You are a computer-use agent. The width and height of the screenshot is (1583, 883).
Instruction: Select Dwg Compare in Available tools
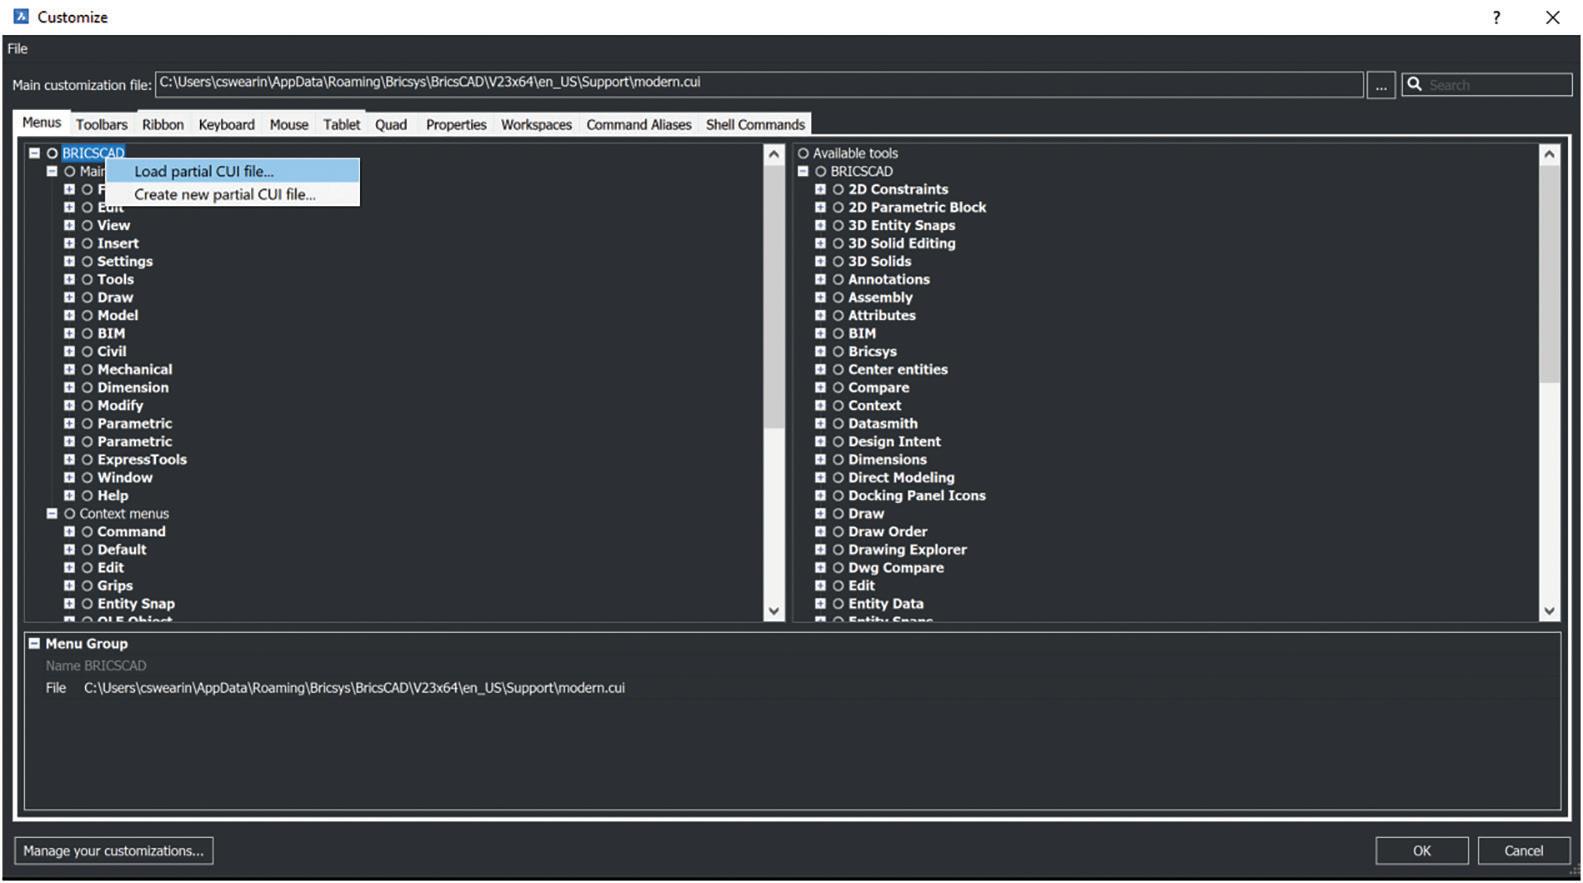click(896, 567)
